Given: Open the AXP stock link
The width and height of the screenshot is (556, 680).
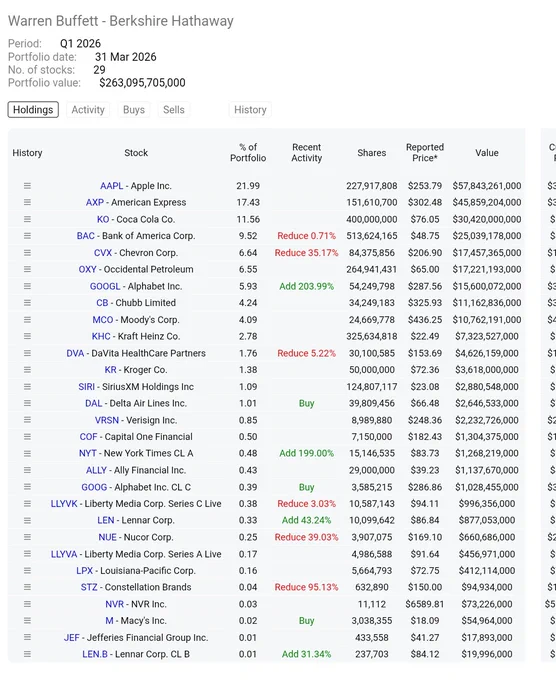Looking at the screenshot, I should tap(95, 202).
